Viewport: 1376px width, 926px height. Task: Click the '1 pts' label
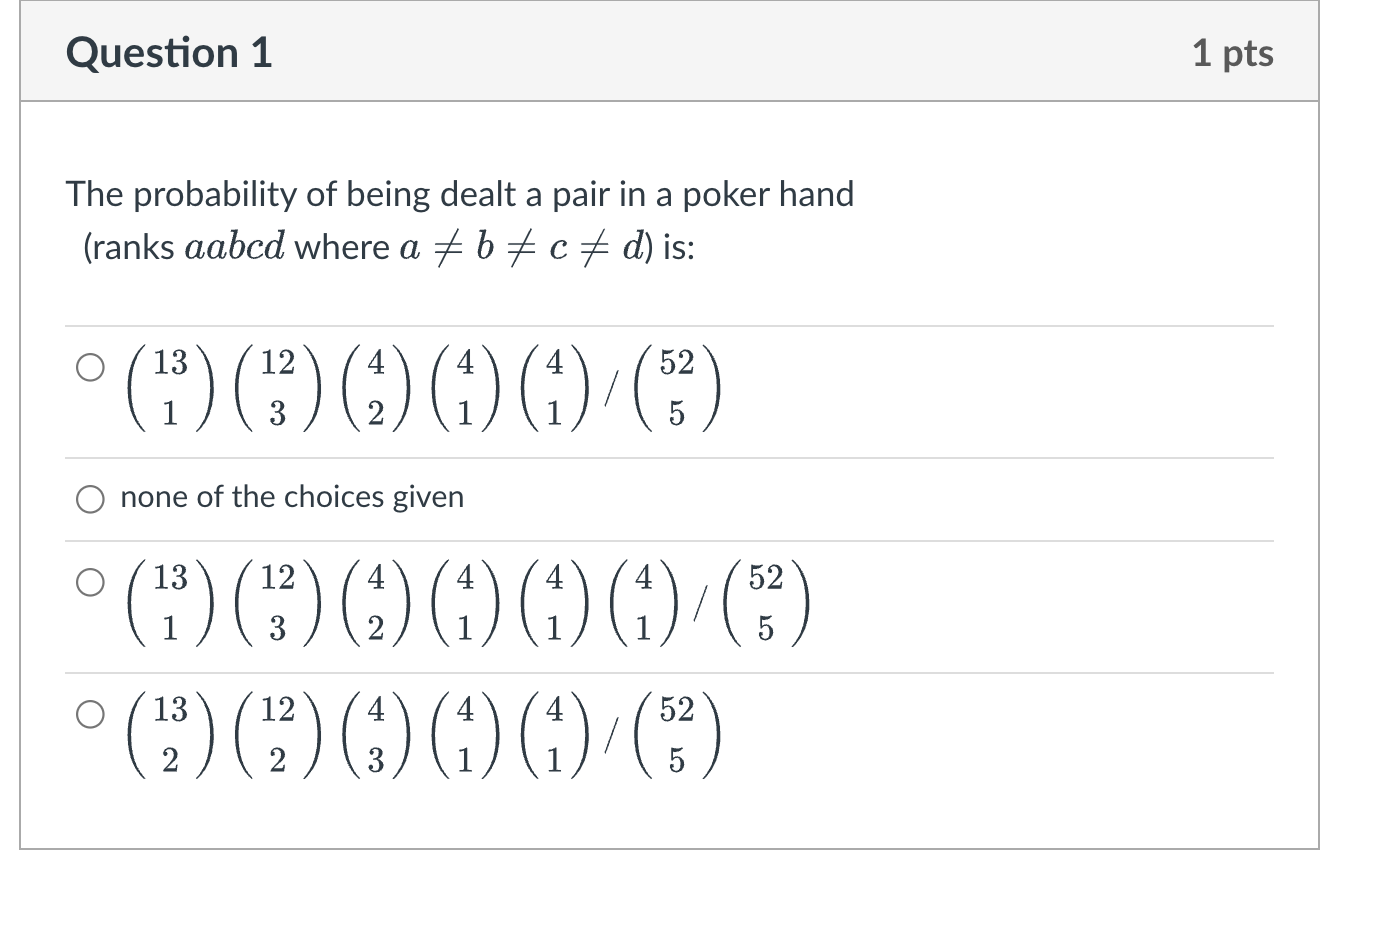click(x=1233, y=53)
